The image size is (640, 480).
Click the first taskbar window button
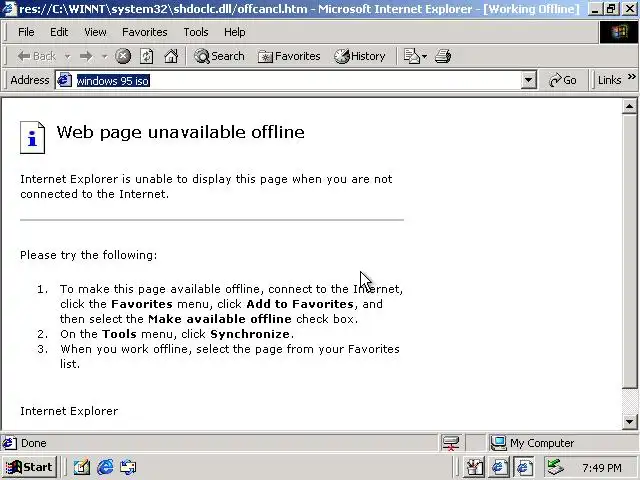(x=474, y=468)
